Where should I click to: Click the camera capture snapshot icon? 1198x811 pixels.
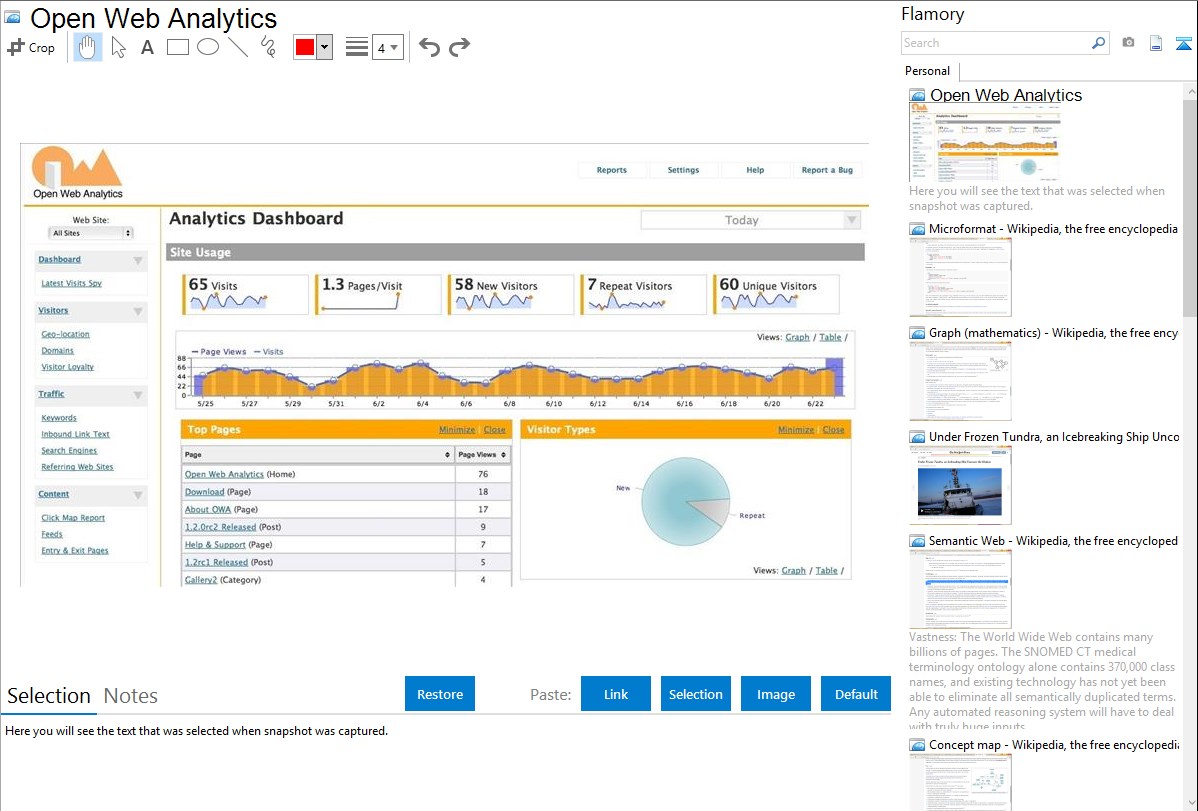pyautogui.click(x=1128, y=43)
